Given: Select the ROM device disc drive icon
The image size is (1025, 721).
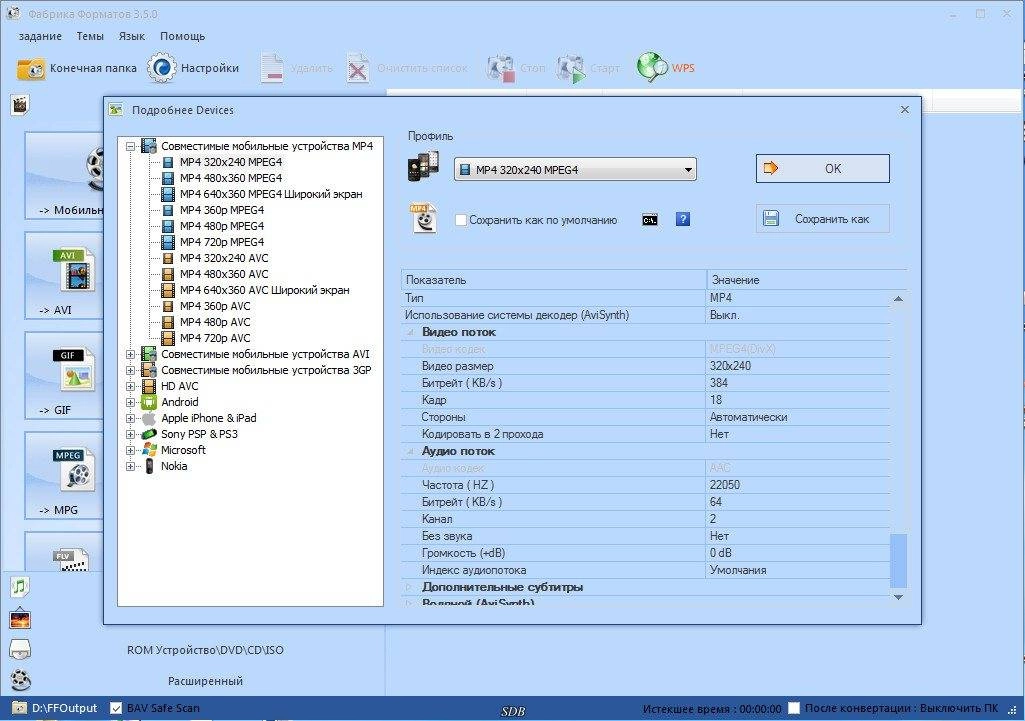Looking at the screenshot, I should pos(20,649).
